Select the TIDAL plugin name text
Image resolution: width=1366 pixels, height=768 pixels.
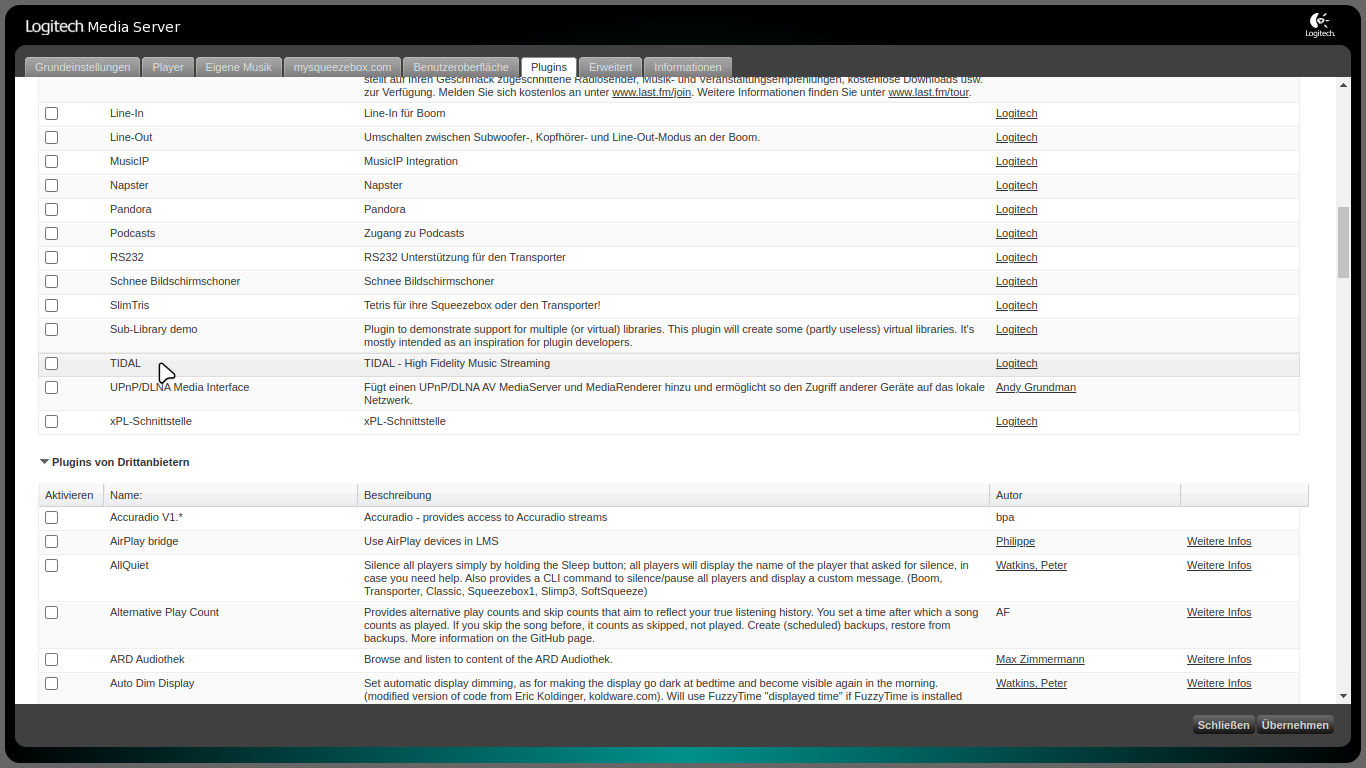coord(125,363)
